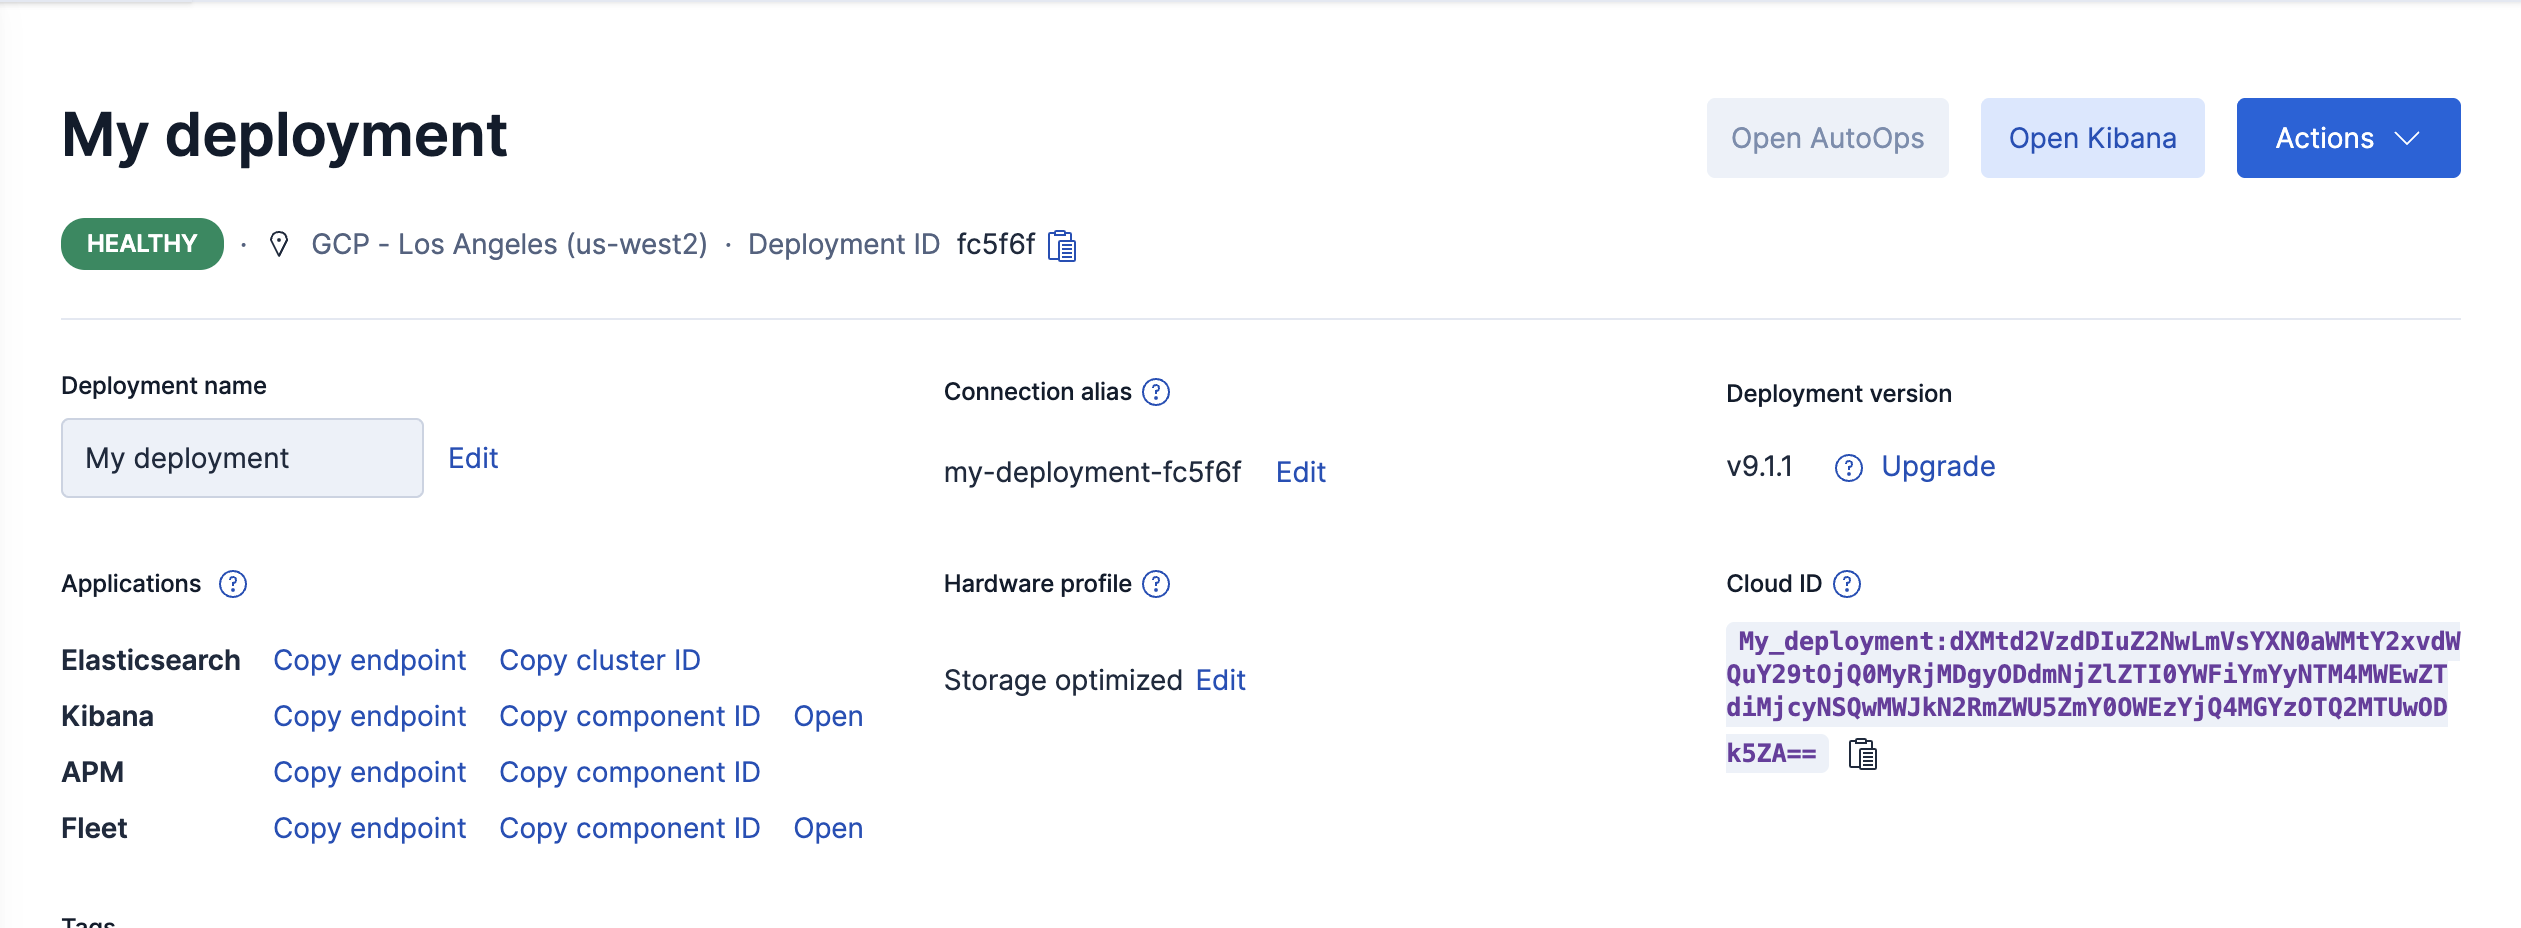Copy the Elasticsearch endpoint

tap(370, 660)
